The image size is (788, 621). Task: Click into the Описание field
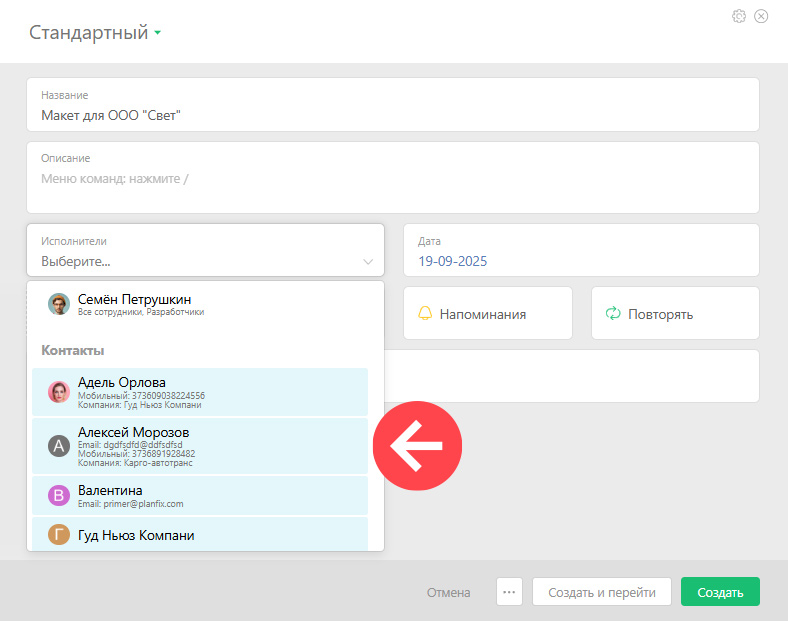392,177
